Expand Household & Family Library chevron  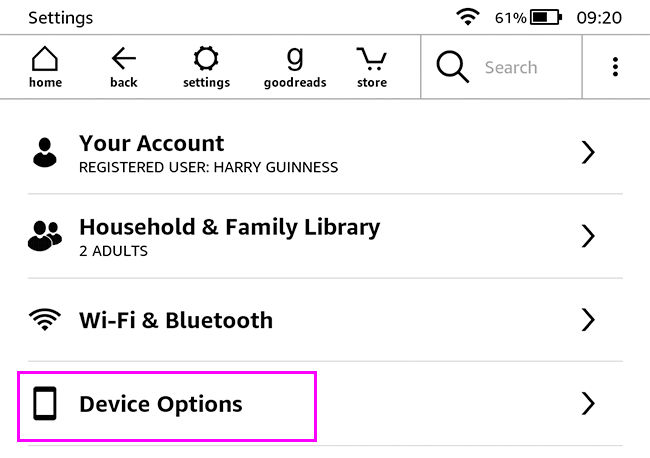point(588,236)
